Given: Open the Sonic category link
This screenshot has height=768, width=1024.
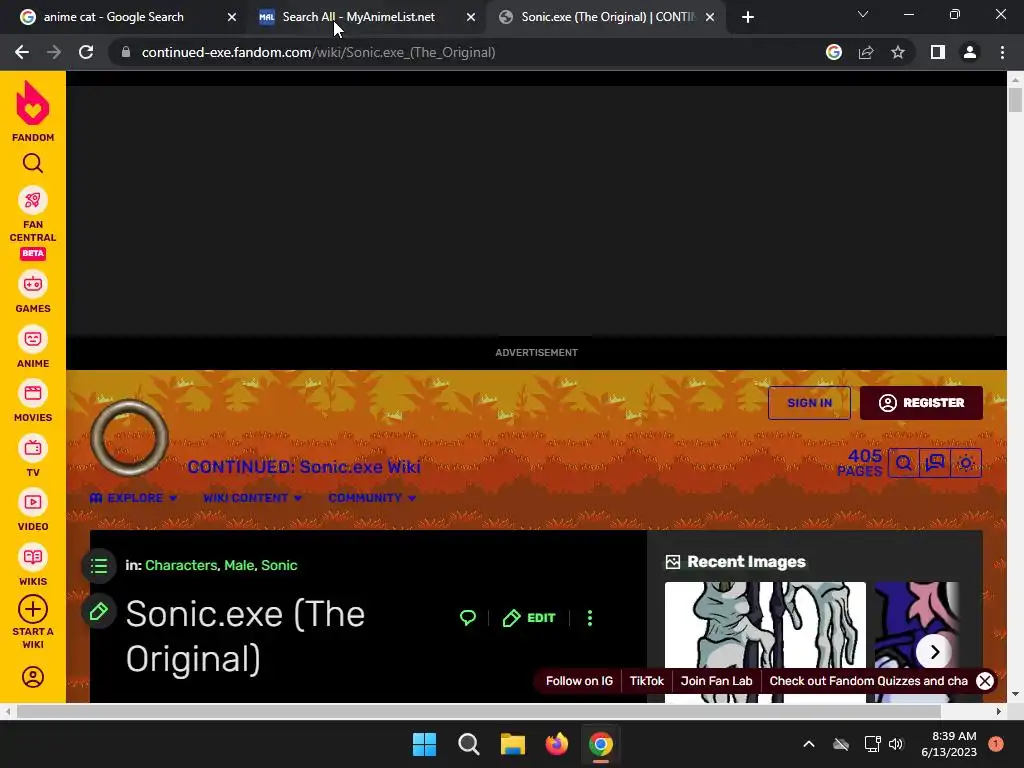Looking at the screenshot, I should (279, 566).
